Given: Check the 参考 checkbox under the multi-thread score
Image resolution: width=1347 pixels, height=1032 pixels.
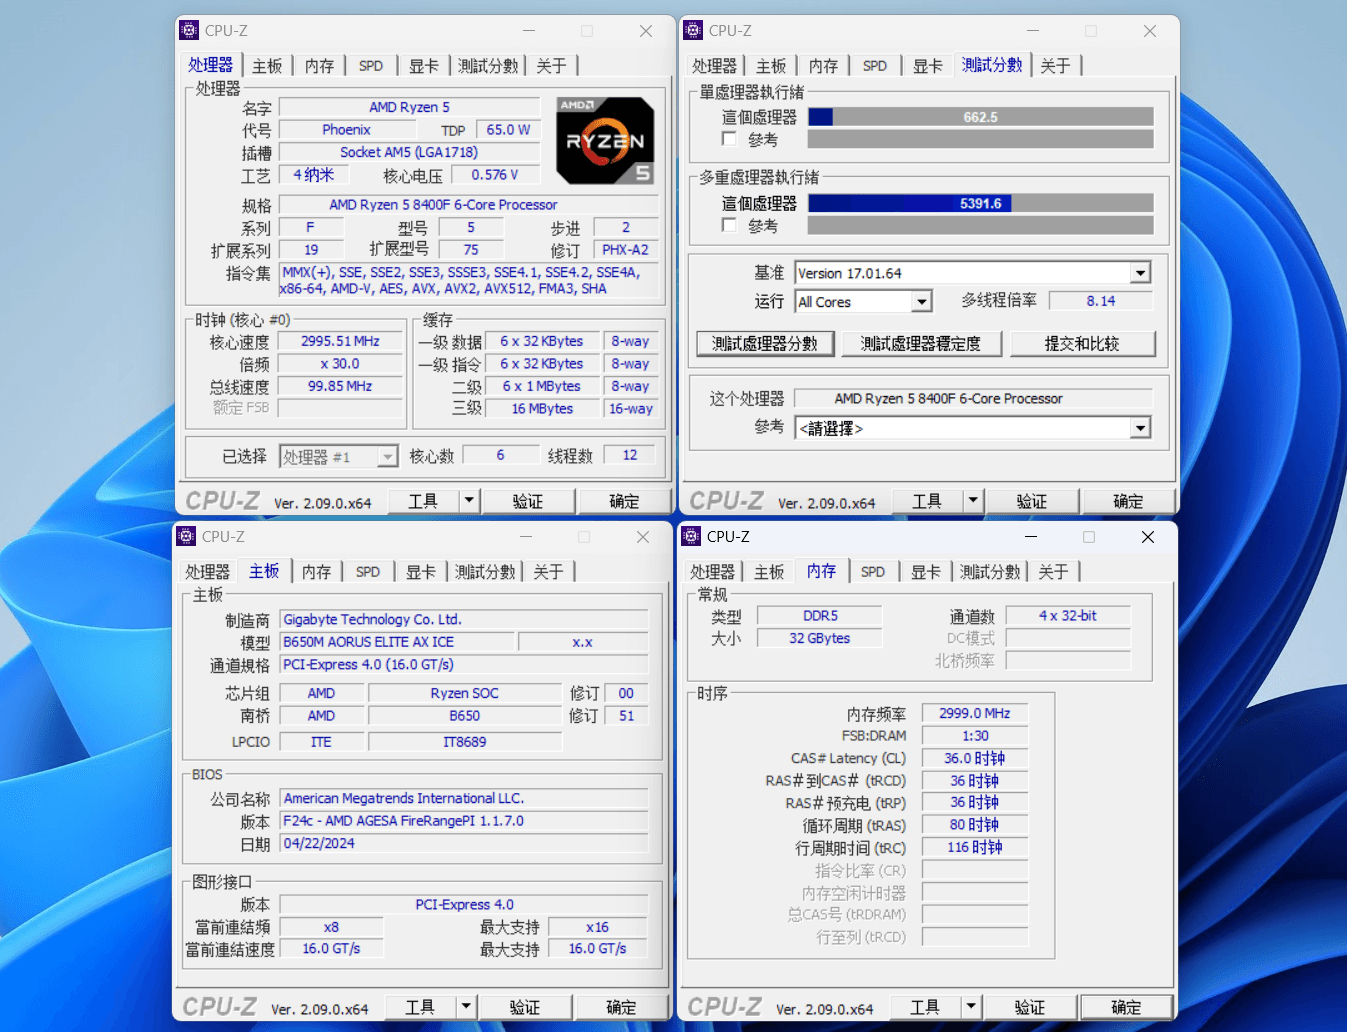Looking at the screenshot, I should click(729, 225).
